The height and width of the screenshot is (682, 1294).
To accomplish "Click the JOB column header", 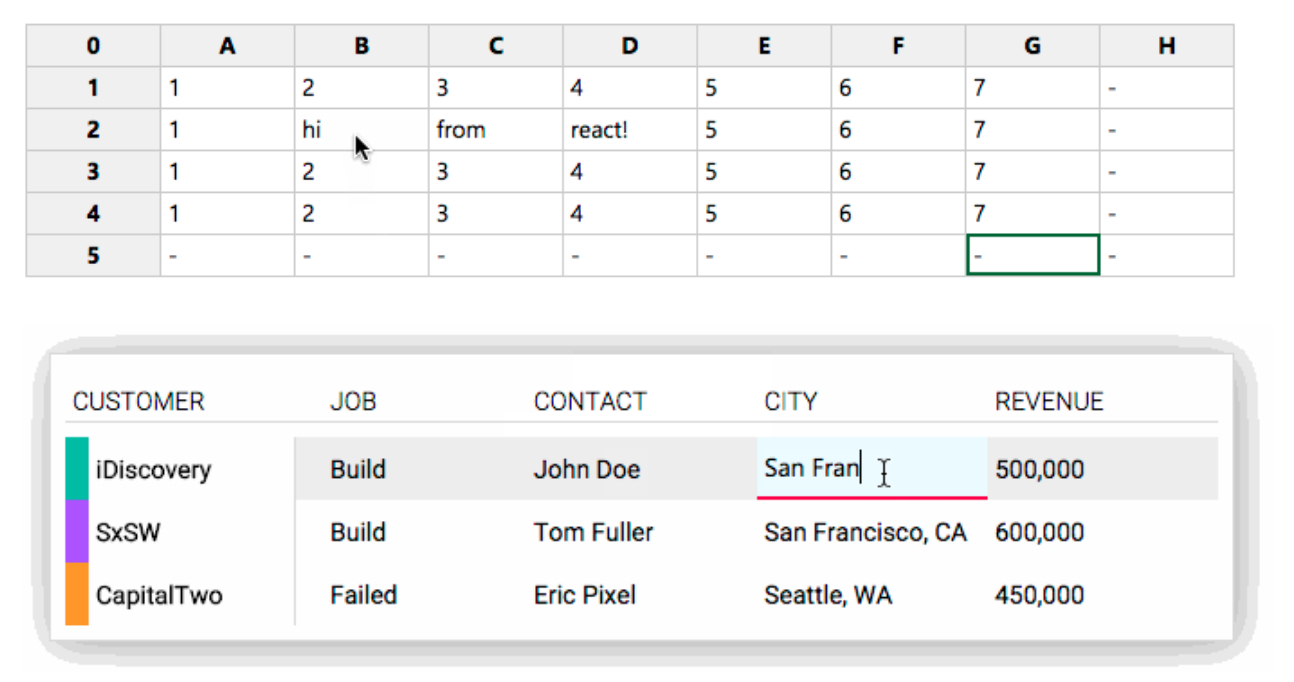I will tap(355, 401).
